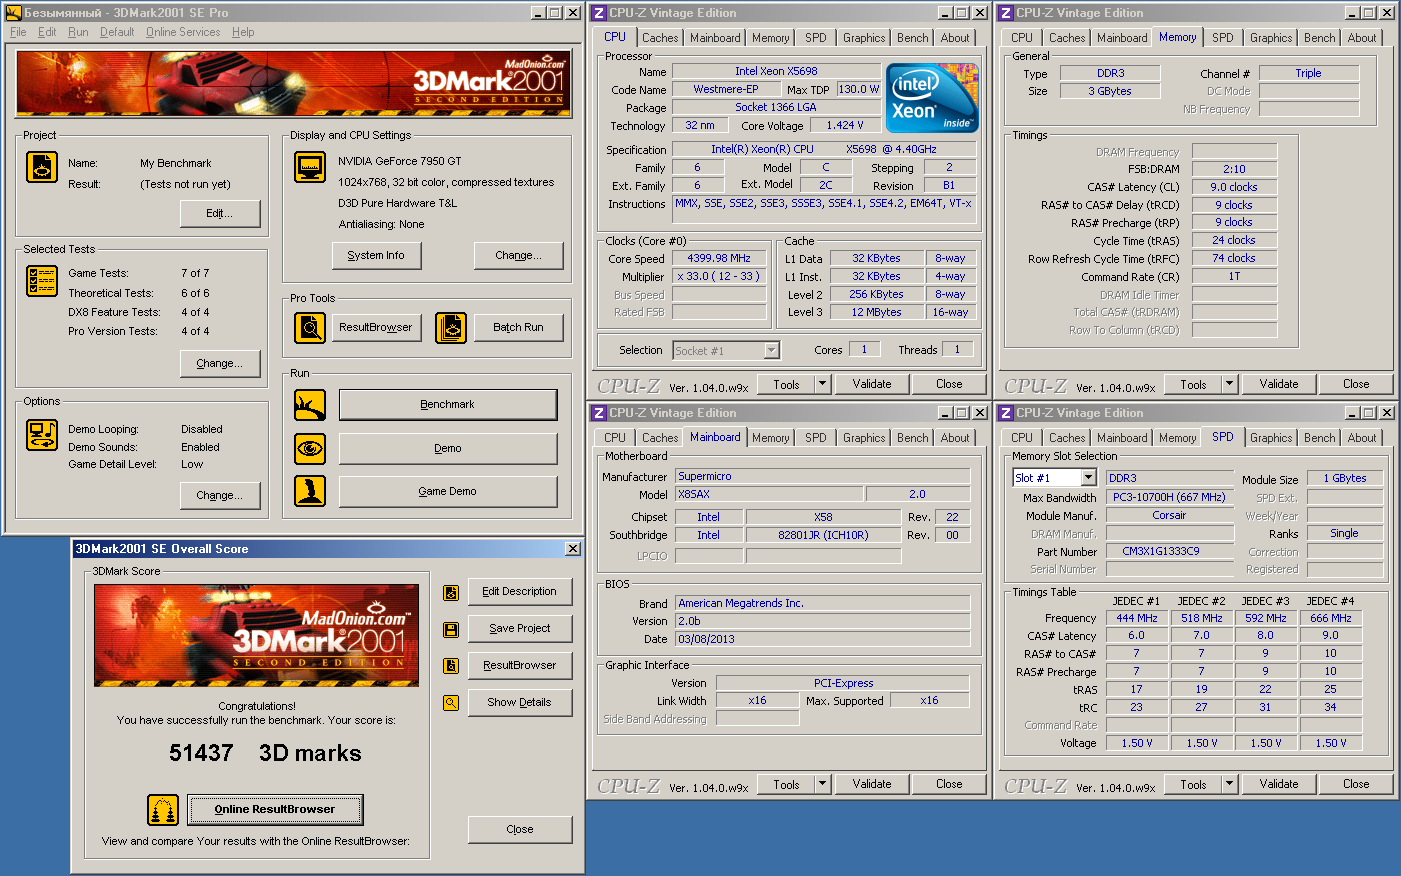Open the Socket #1 selection dropdown
This screenshot has height=876, width=1401.
[x=771, y=350]
